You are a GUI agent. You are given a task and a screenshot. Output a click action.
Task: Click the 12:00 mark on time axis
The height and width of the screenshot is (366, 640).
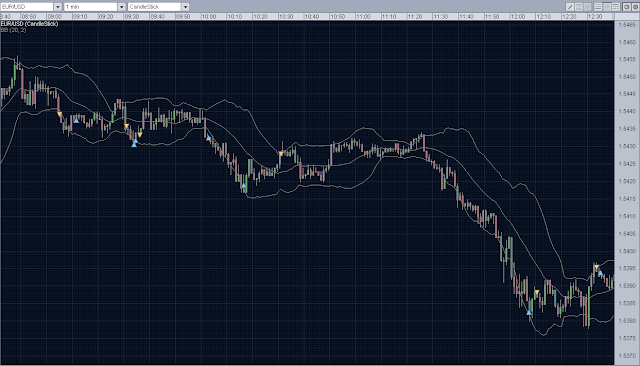518,17
